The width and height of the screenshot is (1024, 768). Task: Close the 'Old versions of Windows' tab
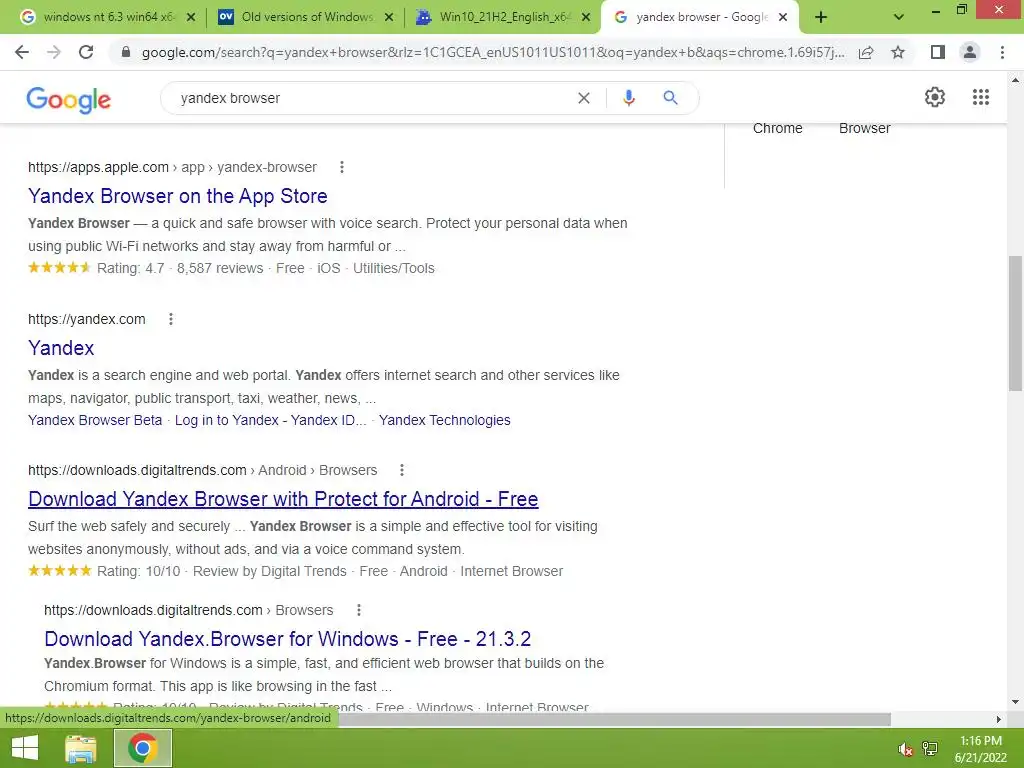click(389, 17)
